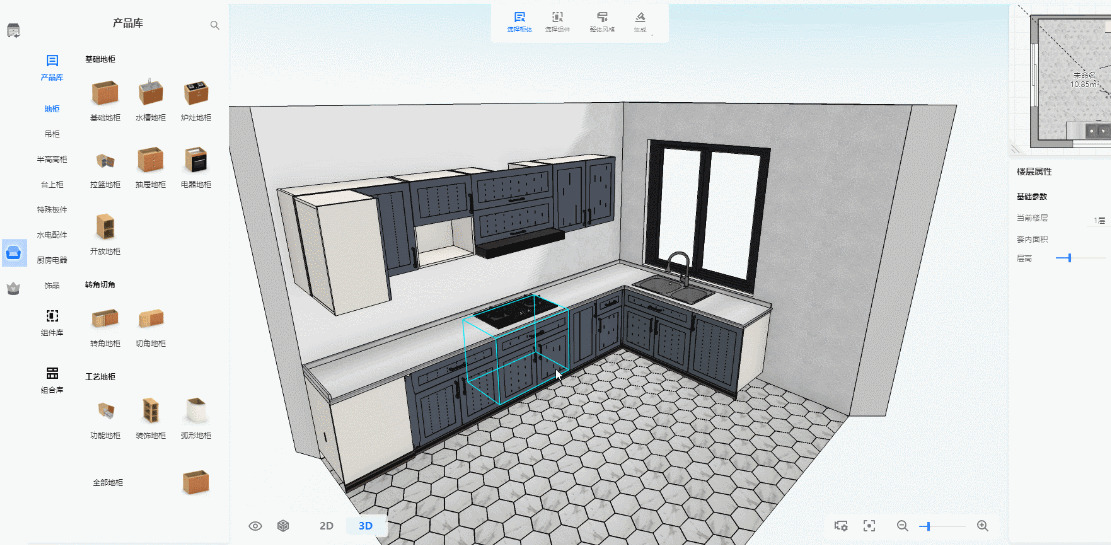Select the 基础地柜 cabinet thumbnail
This screenshot has width=1111, height=545.
(105, 92)
